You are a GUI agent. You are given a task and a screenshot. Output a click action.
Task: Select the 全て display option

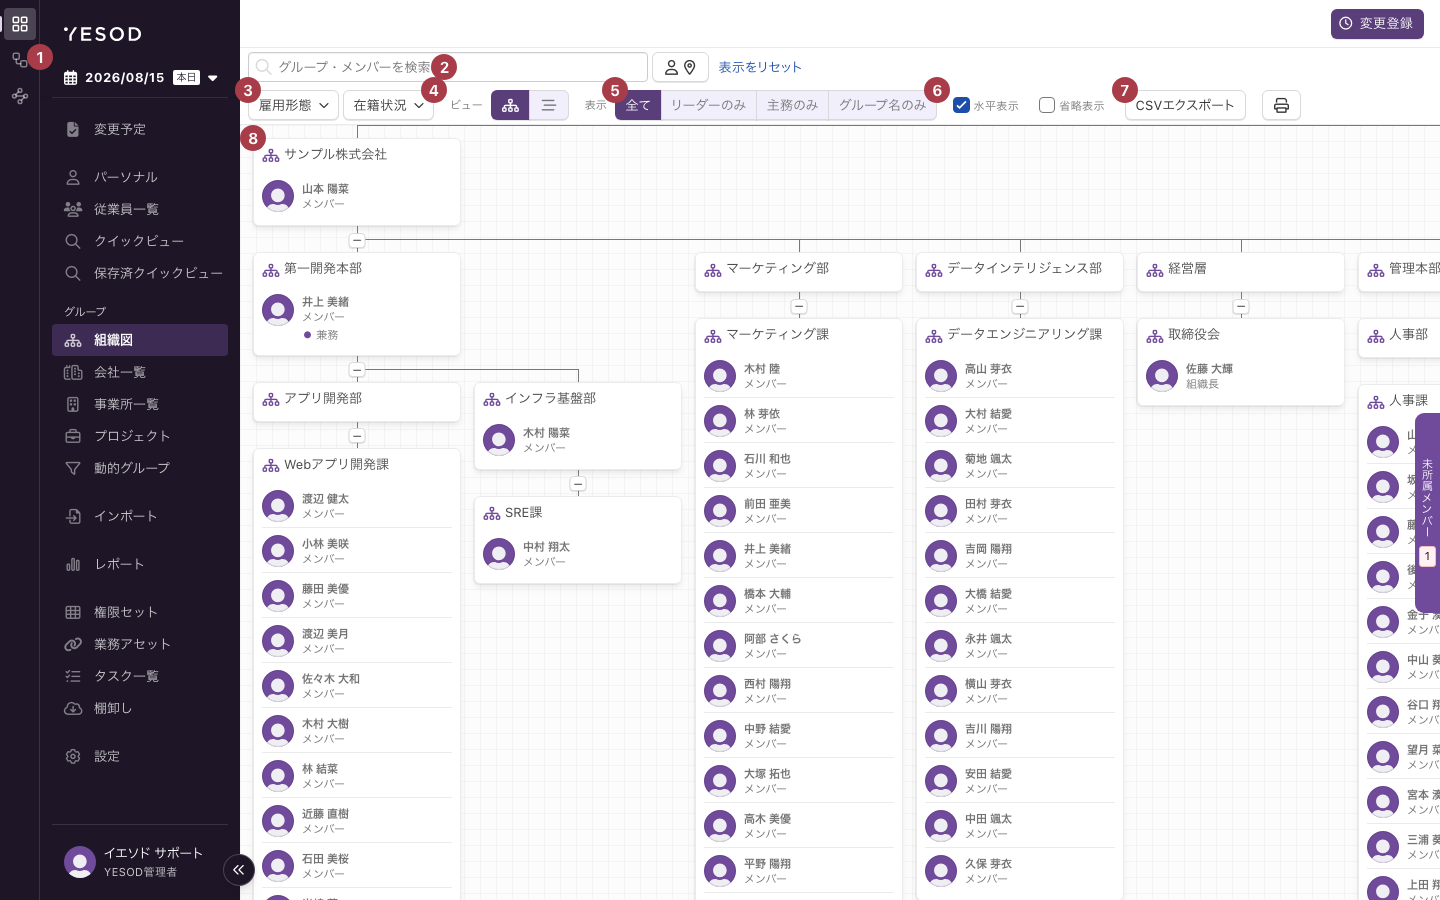pos(638,105)
